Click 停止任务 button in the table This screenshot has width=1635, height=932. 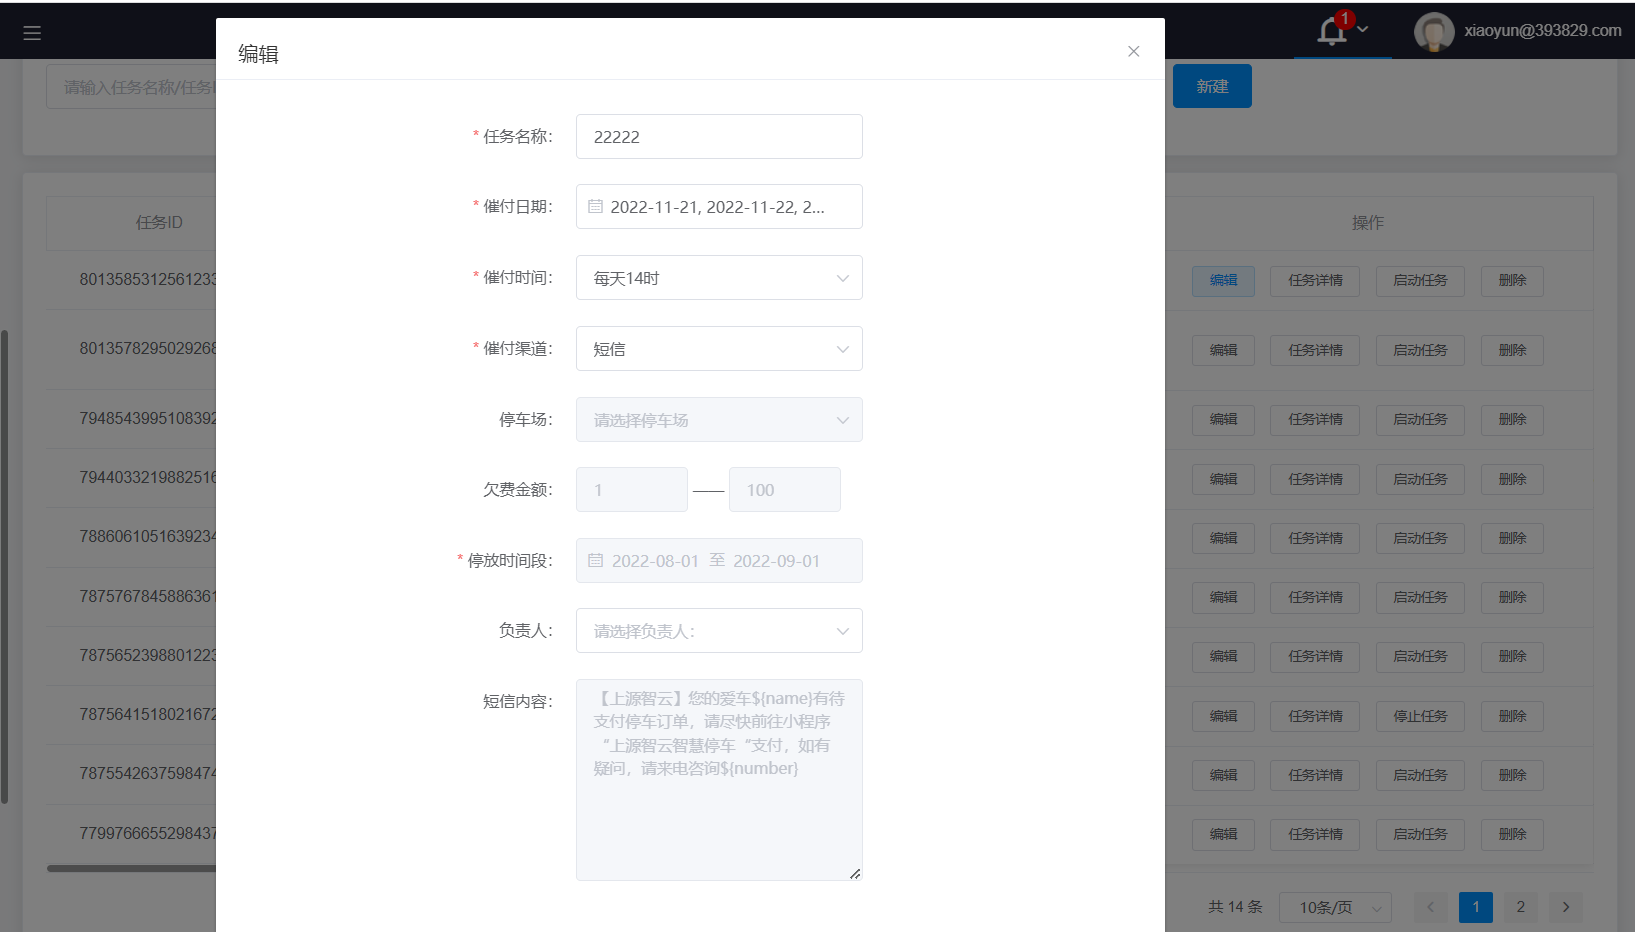coord(1420,716)
